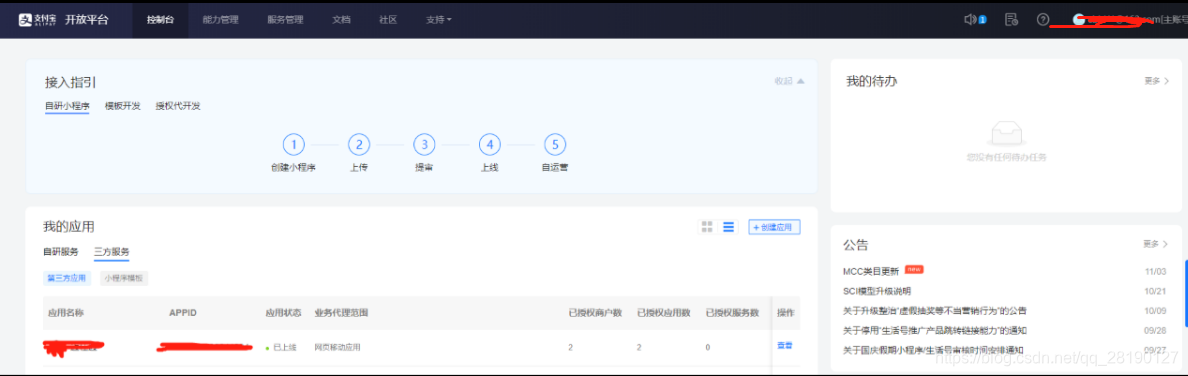Open 更多 in 公告 panel
The image size is (1188, 376).
click(1156, 244)
